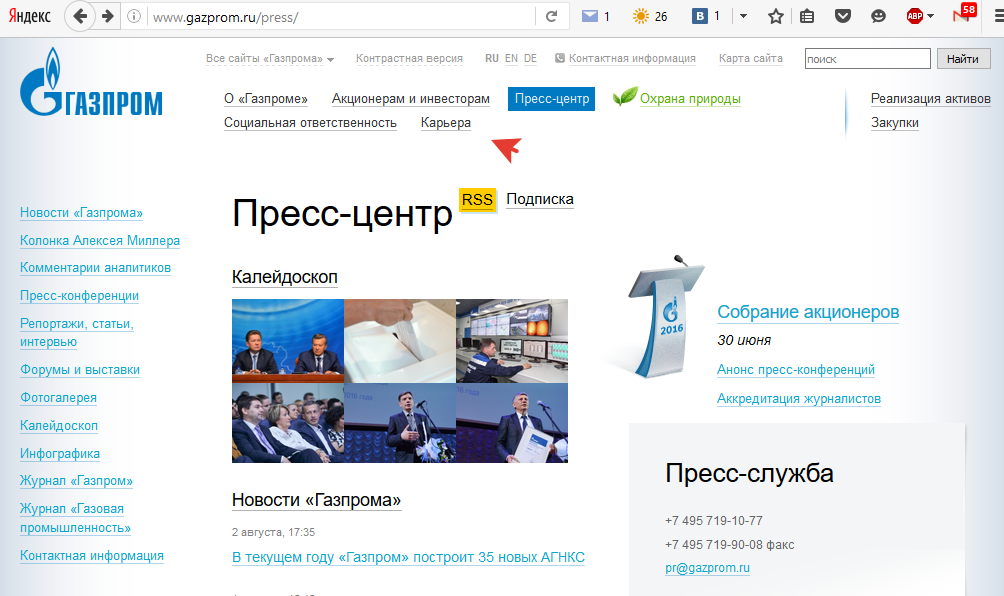Click the browser forward arrow button
Viewport: 1004px width, 596px height.
point(108,17)
